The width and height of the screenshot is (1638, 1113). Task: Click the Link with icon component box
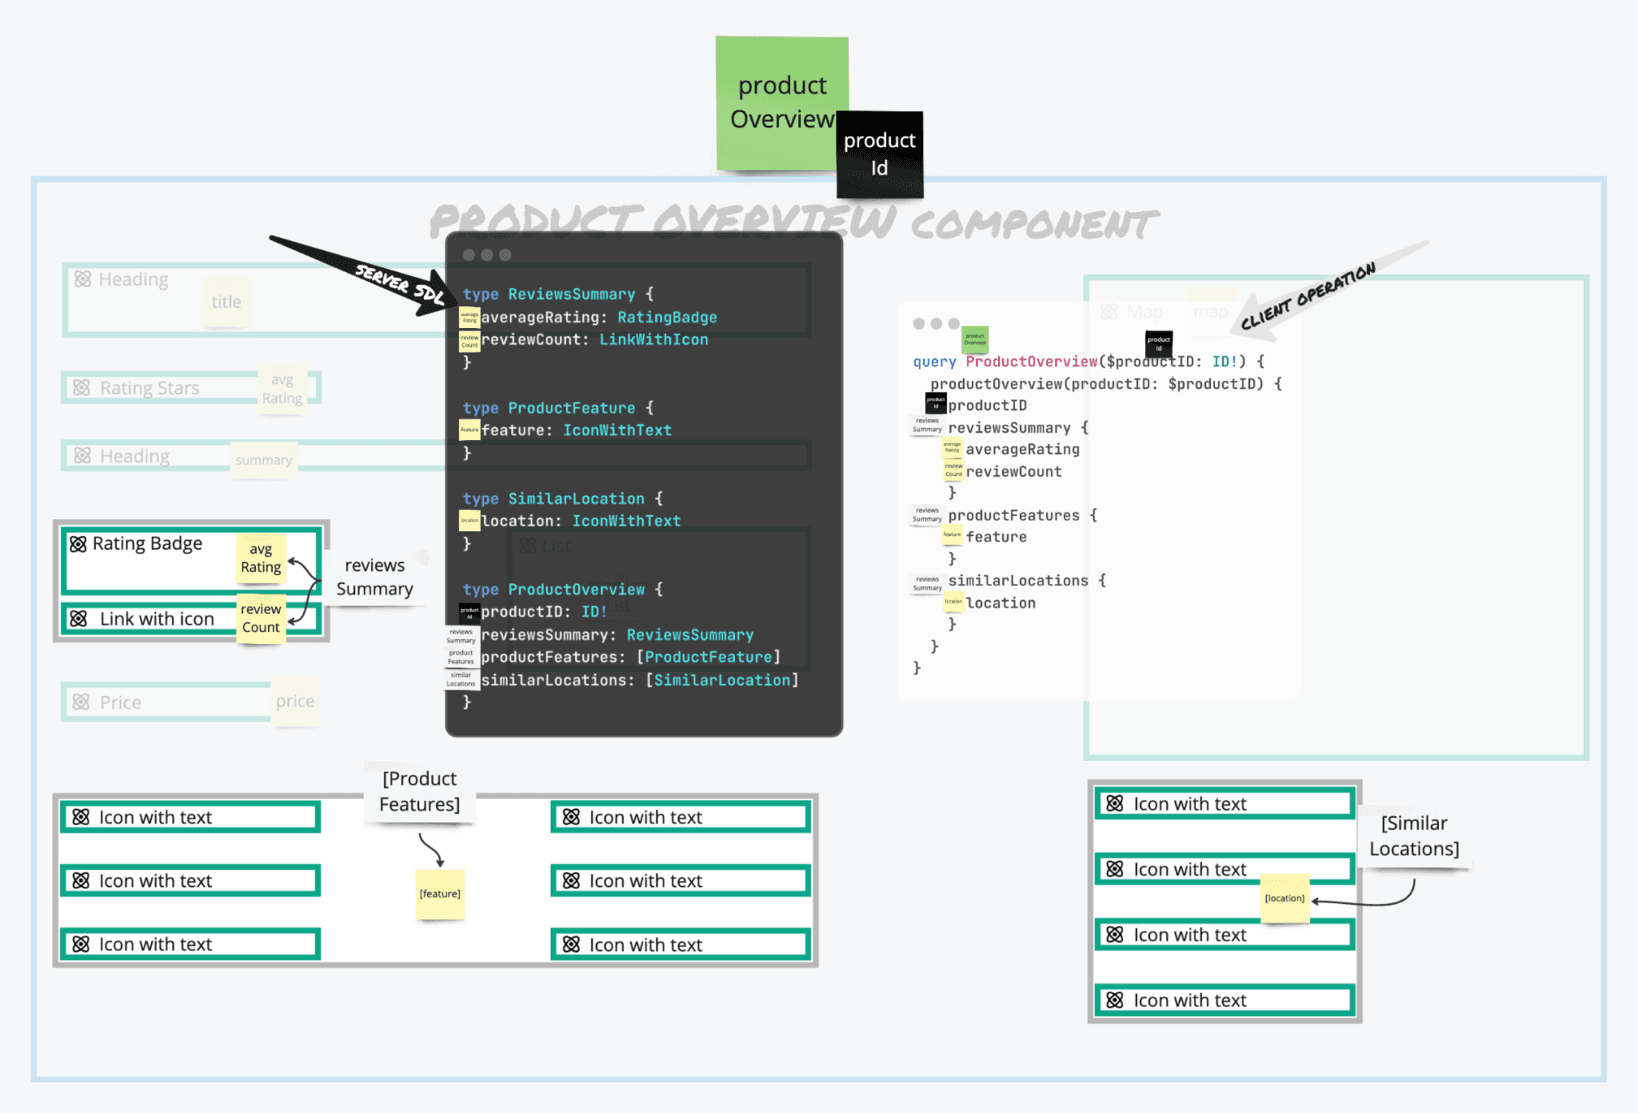(191, 619)
